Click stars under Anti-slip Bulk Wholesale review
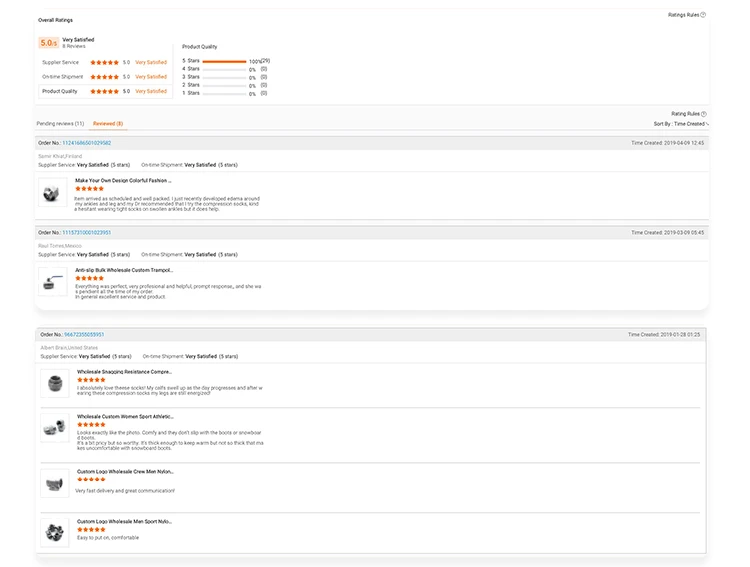The image size is (750, 567). click(x=89, y=278)
